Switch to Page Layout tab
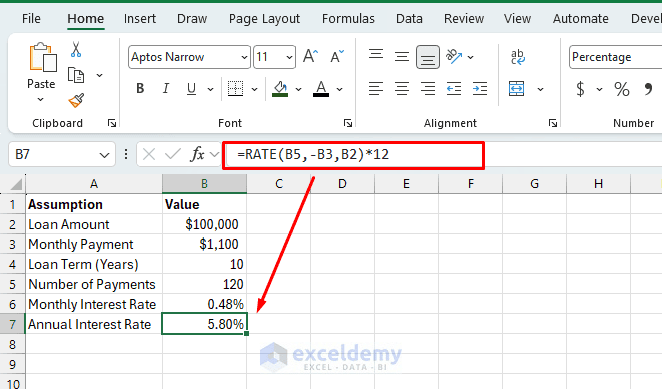Image resolution: width=662 pixels, height=389 pixels. tap(264, 19)
